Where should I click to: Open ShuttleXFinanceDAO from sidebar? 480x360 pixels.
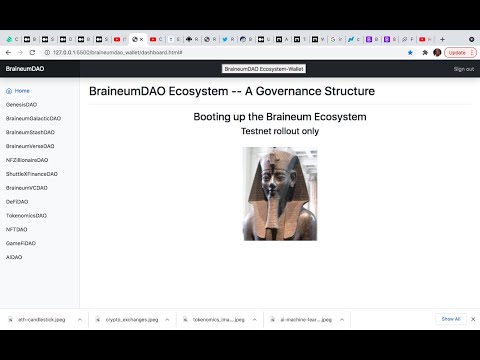[32, 174]
